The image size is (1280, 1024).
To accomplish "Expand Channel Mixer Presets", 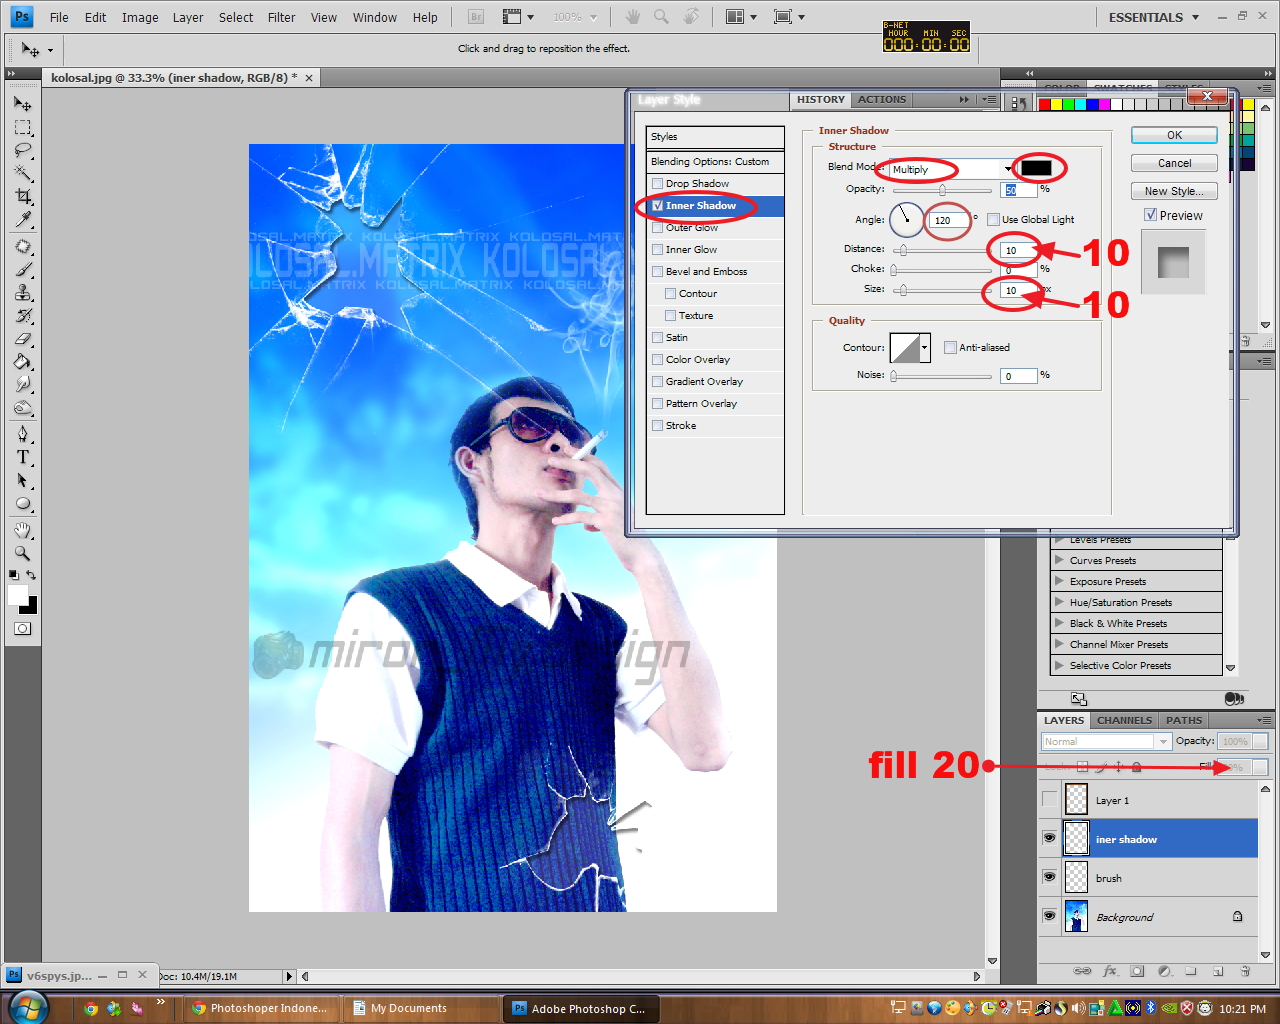I will coord(1059,644).
